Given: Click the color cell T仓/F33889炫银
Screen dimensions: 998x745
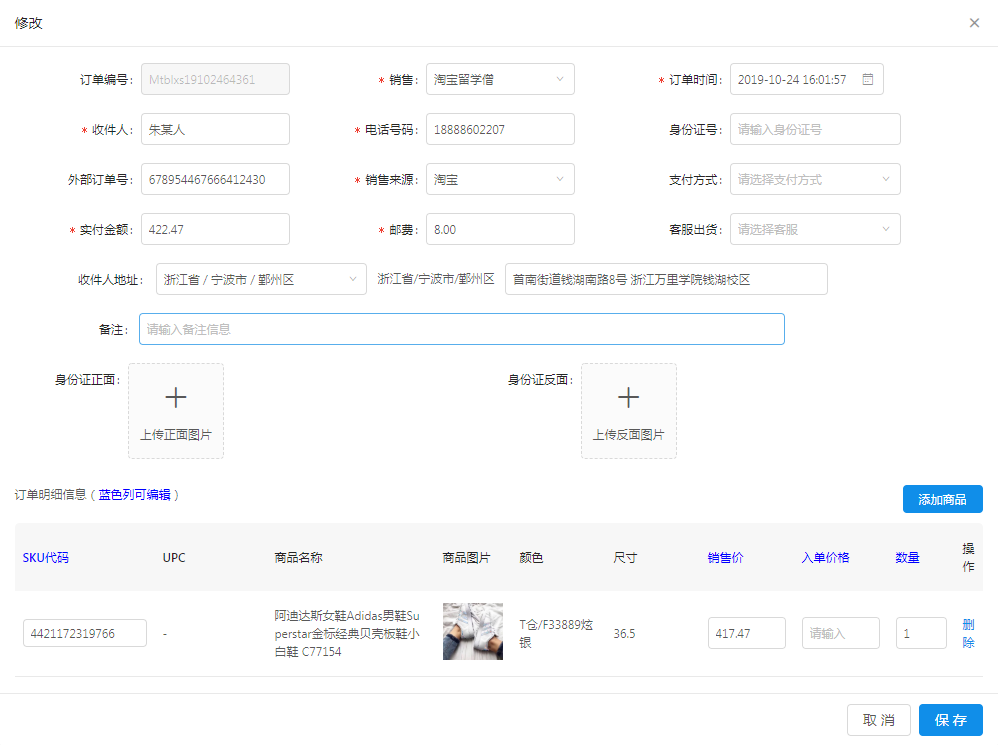Looking at the screenshot, I should point(556,634).
